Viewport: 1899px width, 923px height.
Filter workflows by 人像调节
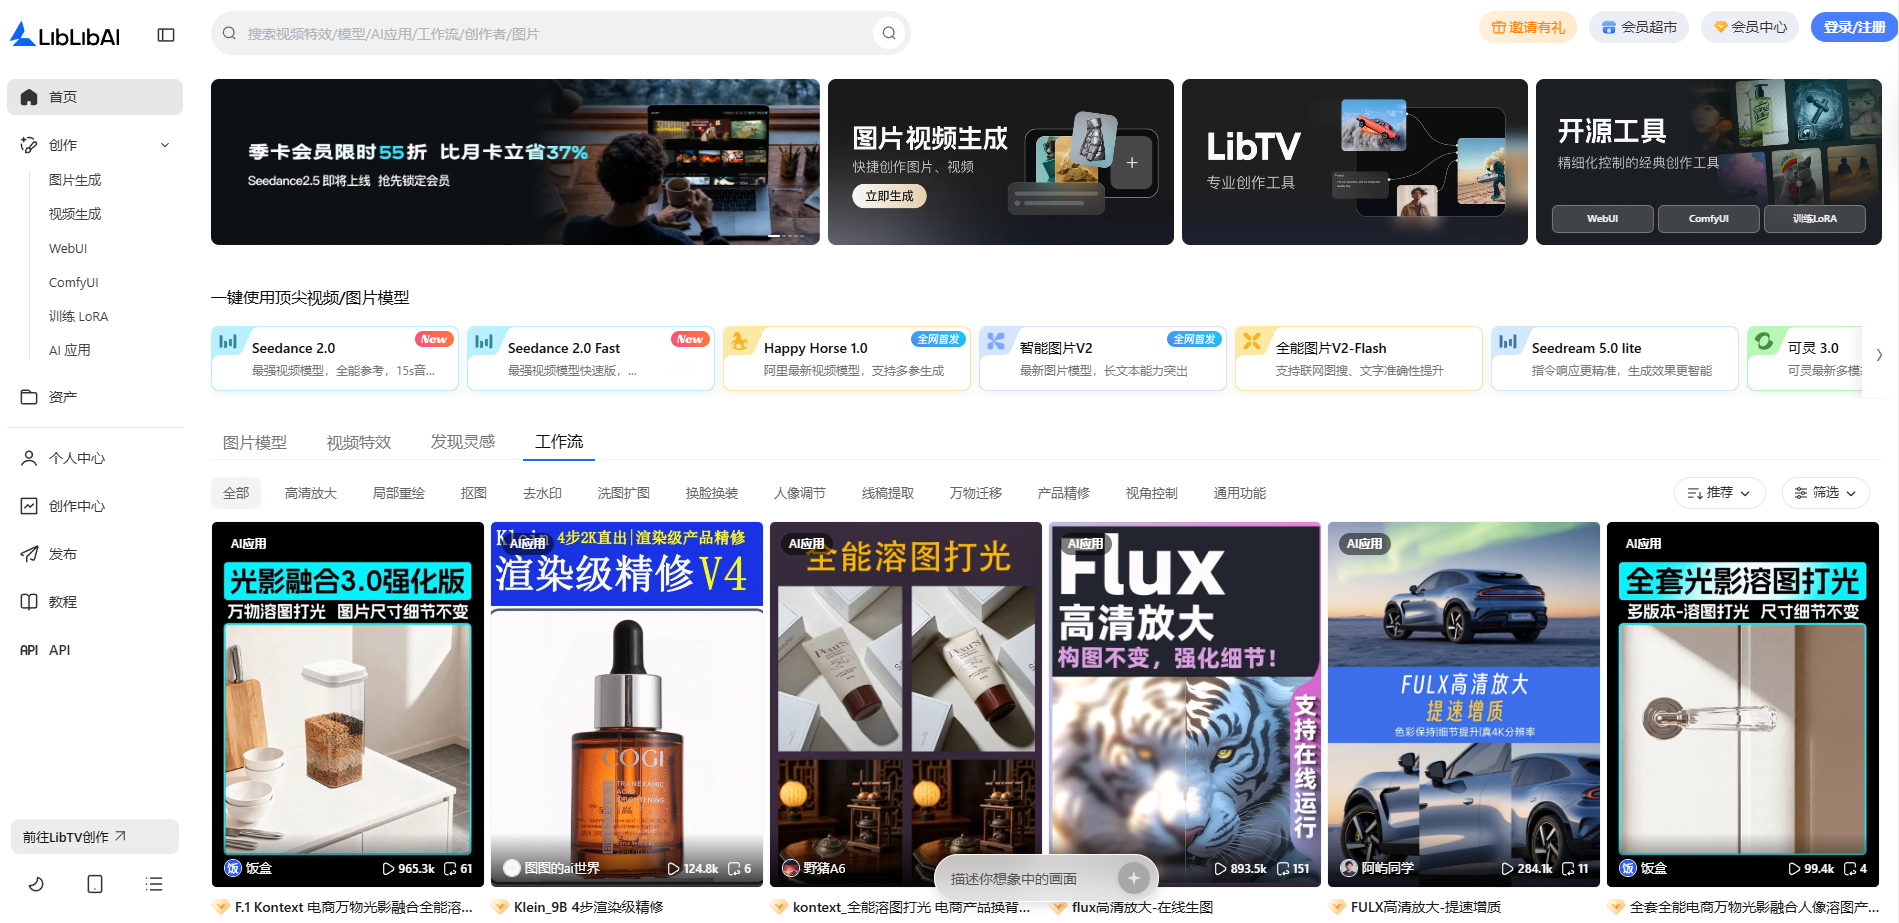pyautogui.click(x=800, y=493)
